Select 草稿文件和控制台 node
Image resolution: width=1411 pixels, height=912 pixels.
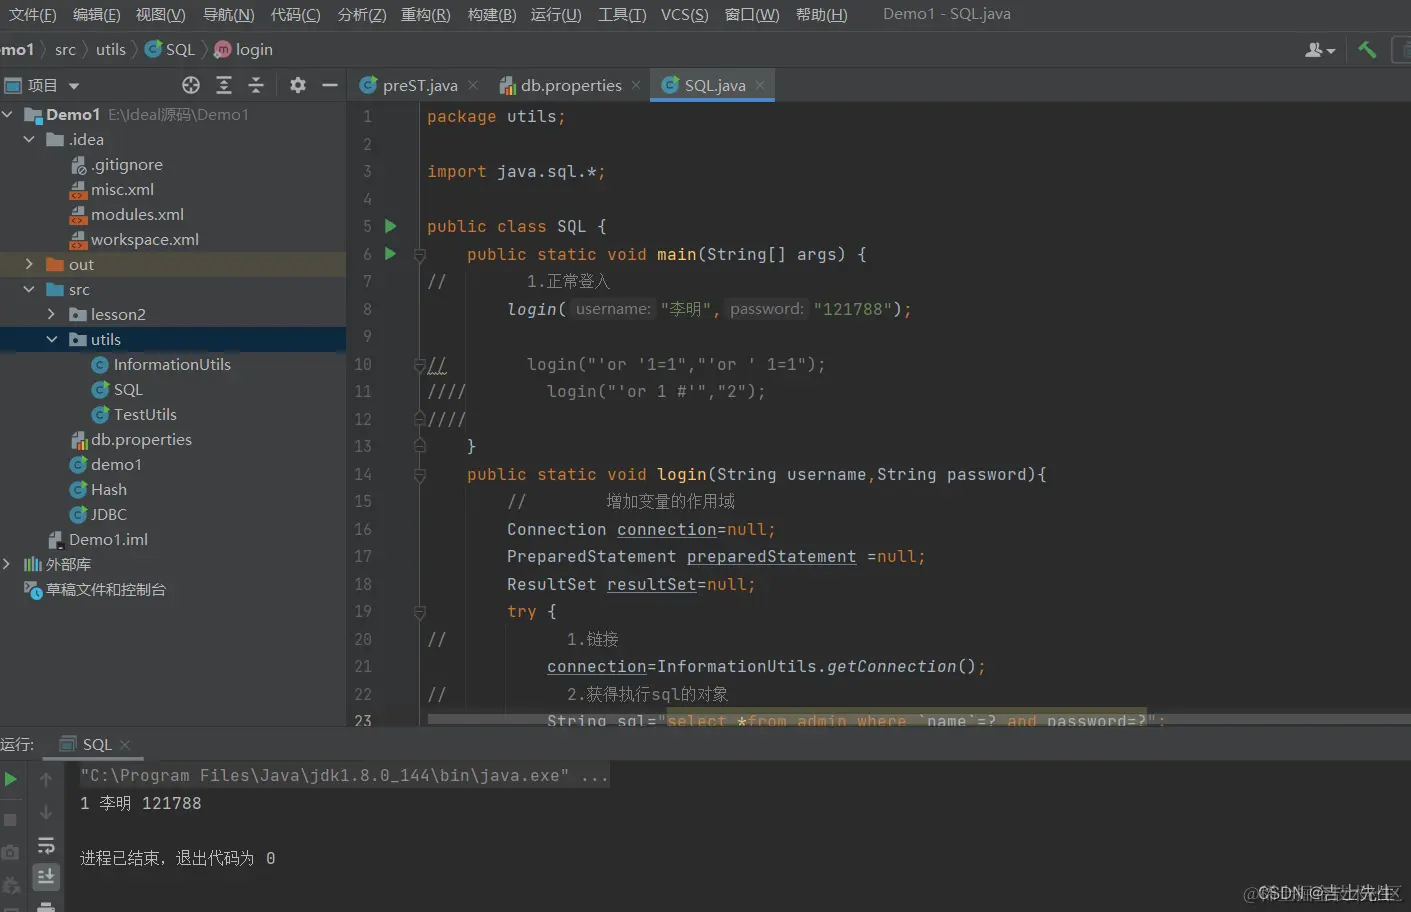(105, 589)
